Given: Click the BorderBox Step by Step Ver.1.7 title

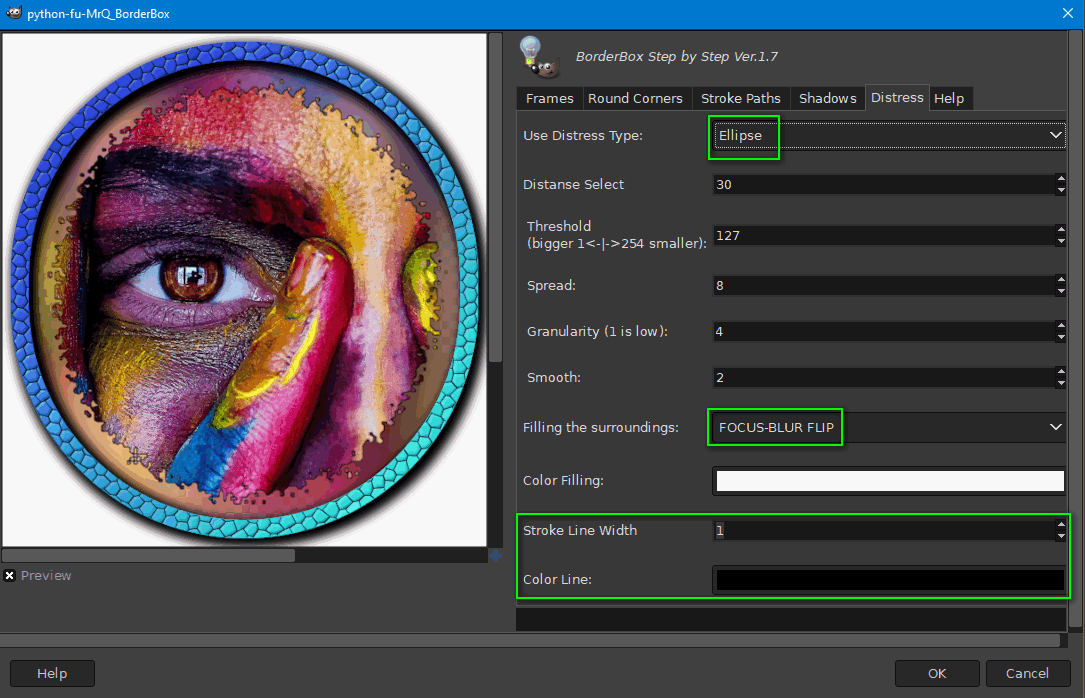Looking at the screenshot, I should point(677,57).
